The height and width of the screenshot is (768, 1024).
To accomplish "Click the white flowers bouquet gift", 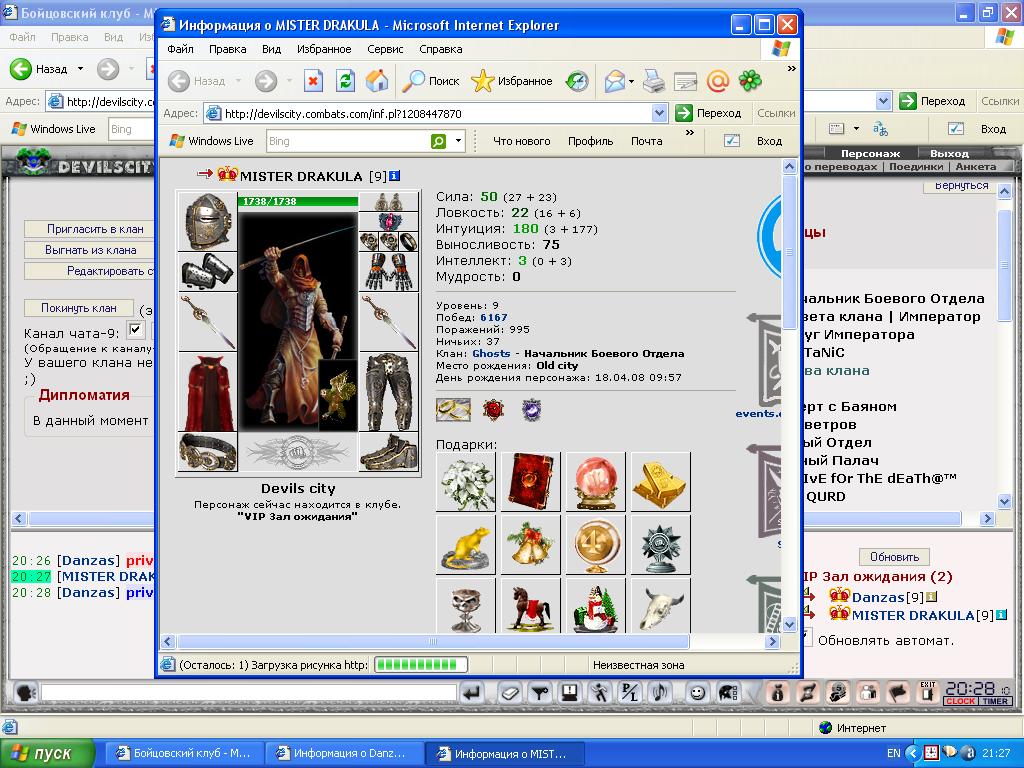I will click(x=466, y=482).
